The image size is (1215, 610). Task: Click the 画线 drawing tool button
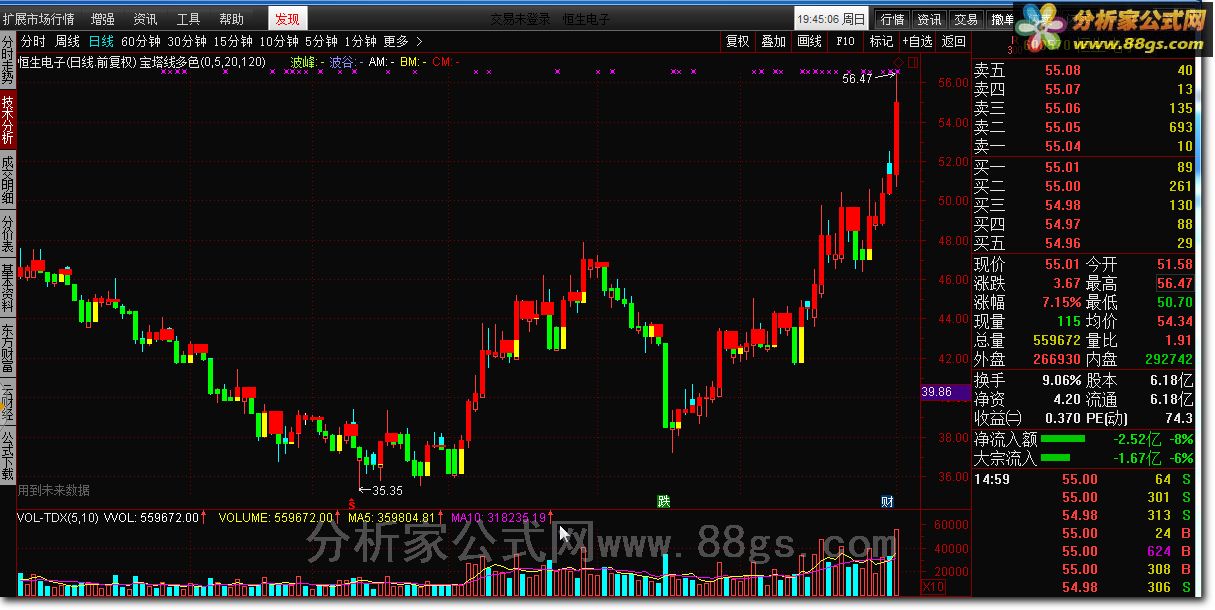pos(810,41)
